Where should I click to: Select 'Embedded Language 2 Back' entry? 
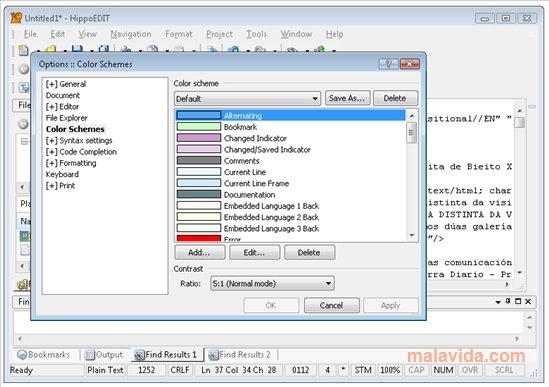291,217
